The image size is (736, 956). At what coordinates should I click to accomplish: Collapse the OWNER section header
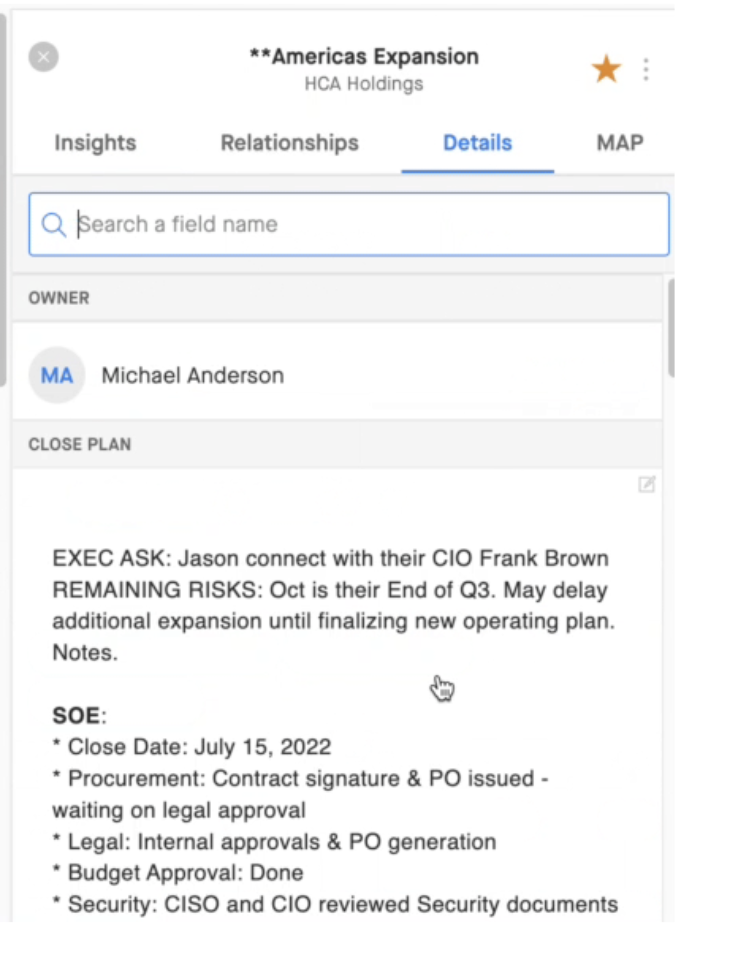[x=337, y=298]
